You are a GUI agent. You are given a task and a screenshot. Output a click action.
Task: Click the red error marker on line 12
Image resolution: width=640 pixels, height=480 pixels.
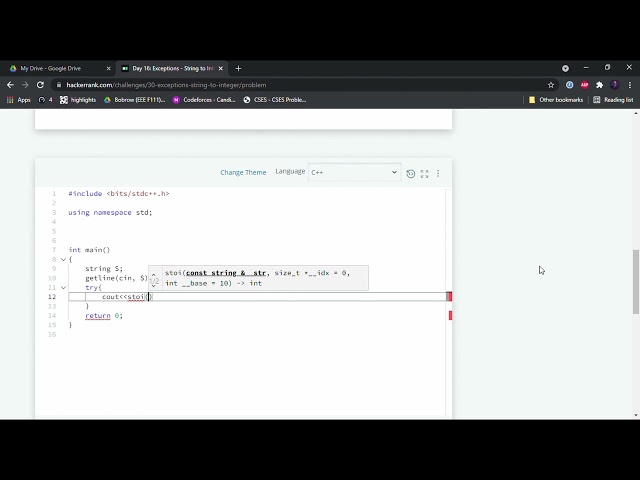[x=449, y=297]
